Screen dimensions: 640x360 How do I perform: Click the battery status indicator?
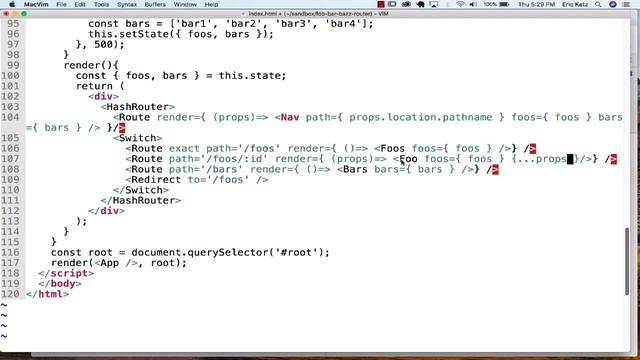(497, 4)
